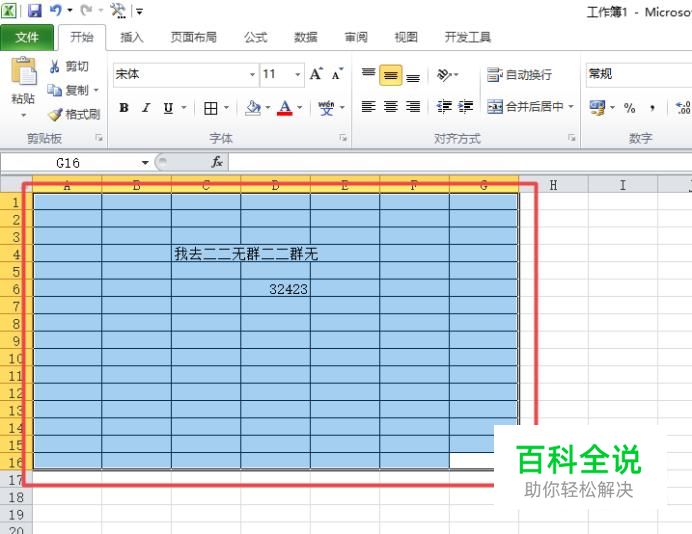Decrease font size with small A icon
This screenshot has height=534, width=692.
pos(338,74)
